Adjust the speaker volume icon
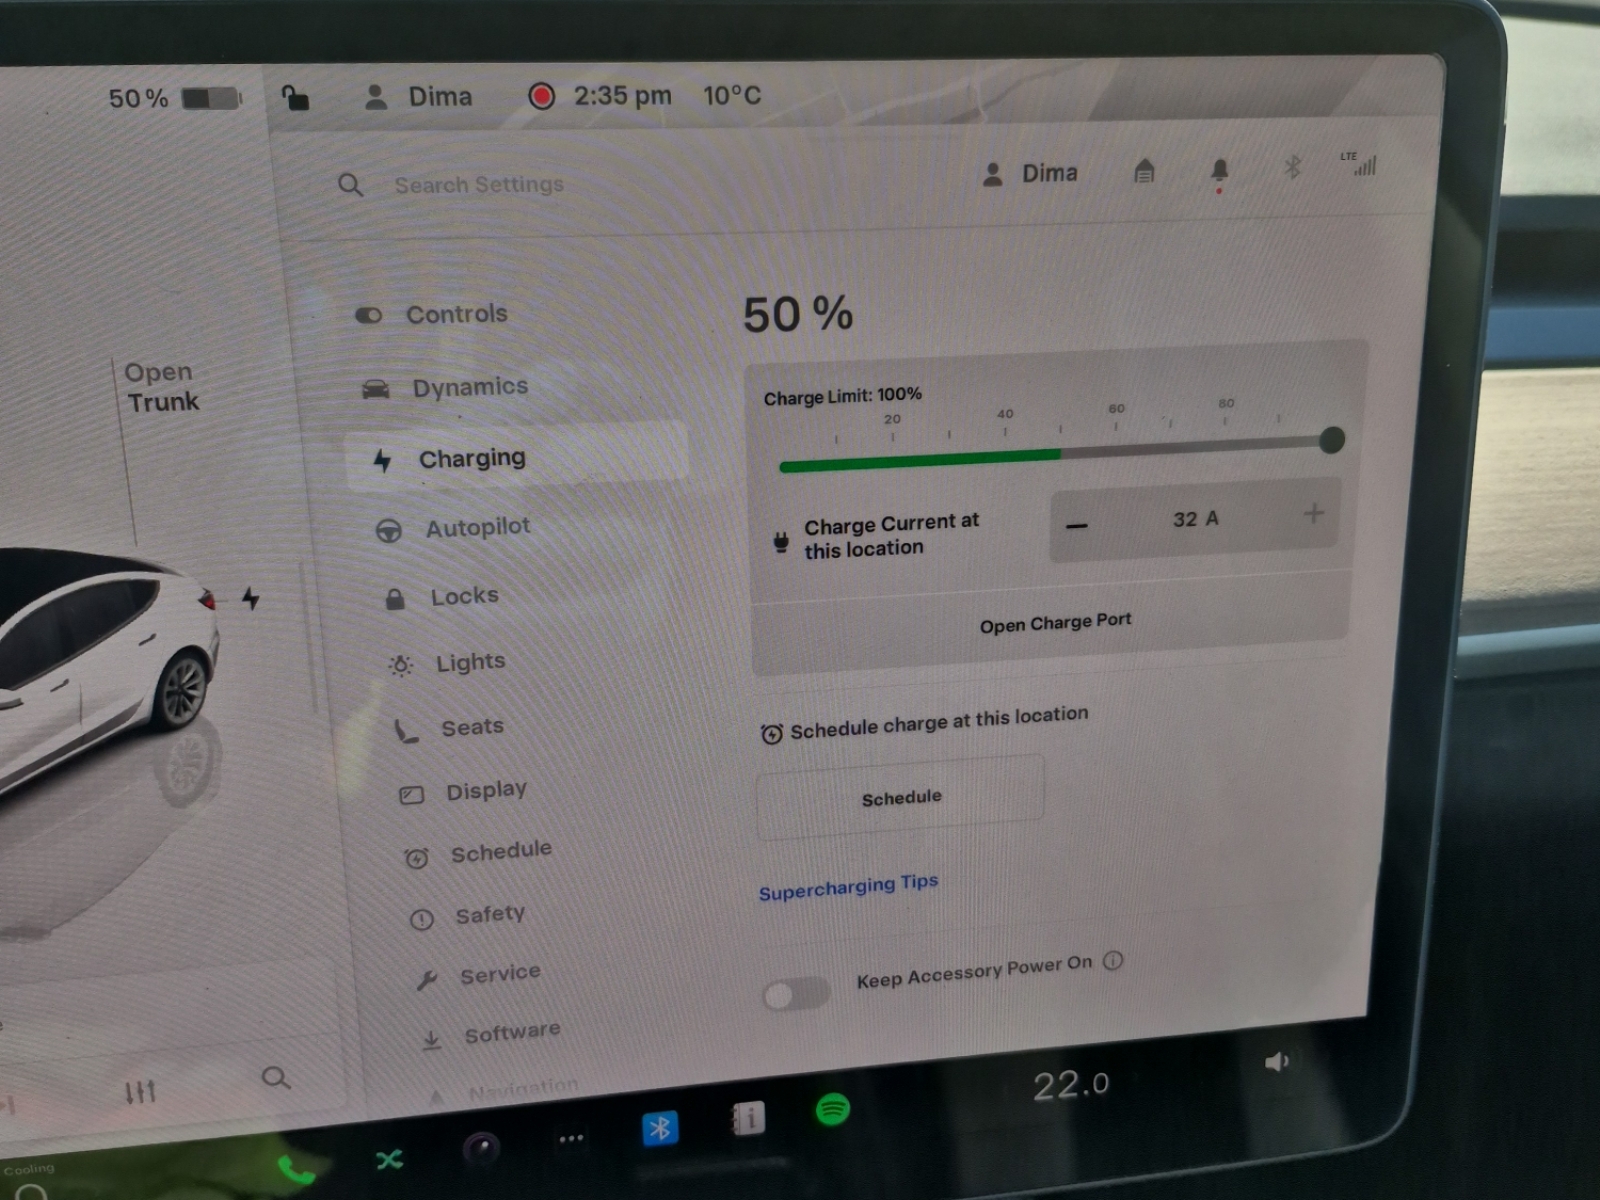This screenshot has height=1200, width=1600. click(1276, 1062)
